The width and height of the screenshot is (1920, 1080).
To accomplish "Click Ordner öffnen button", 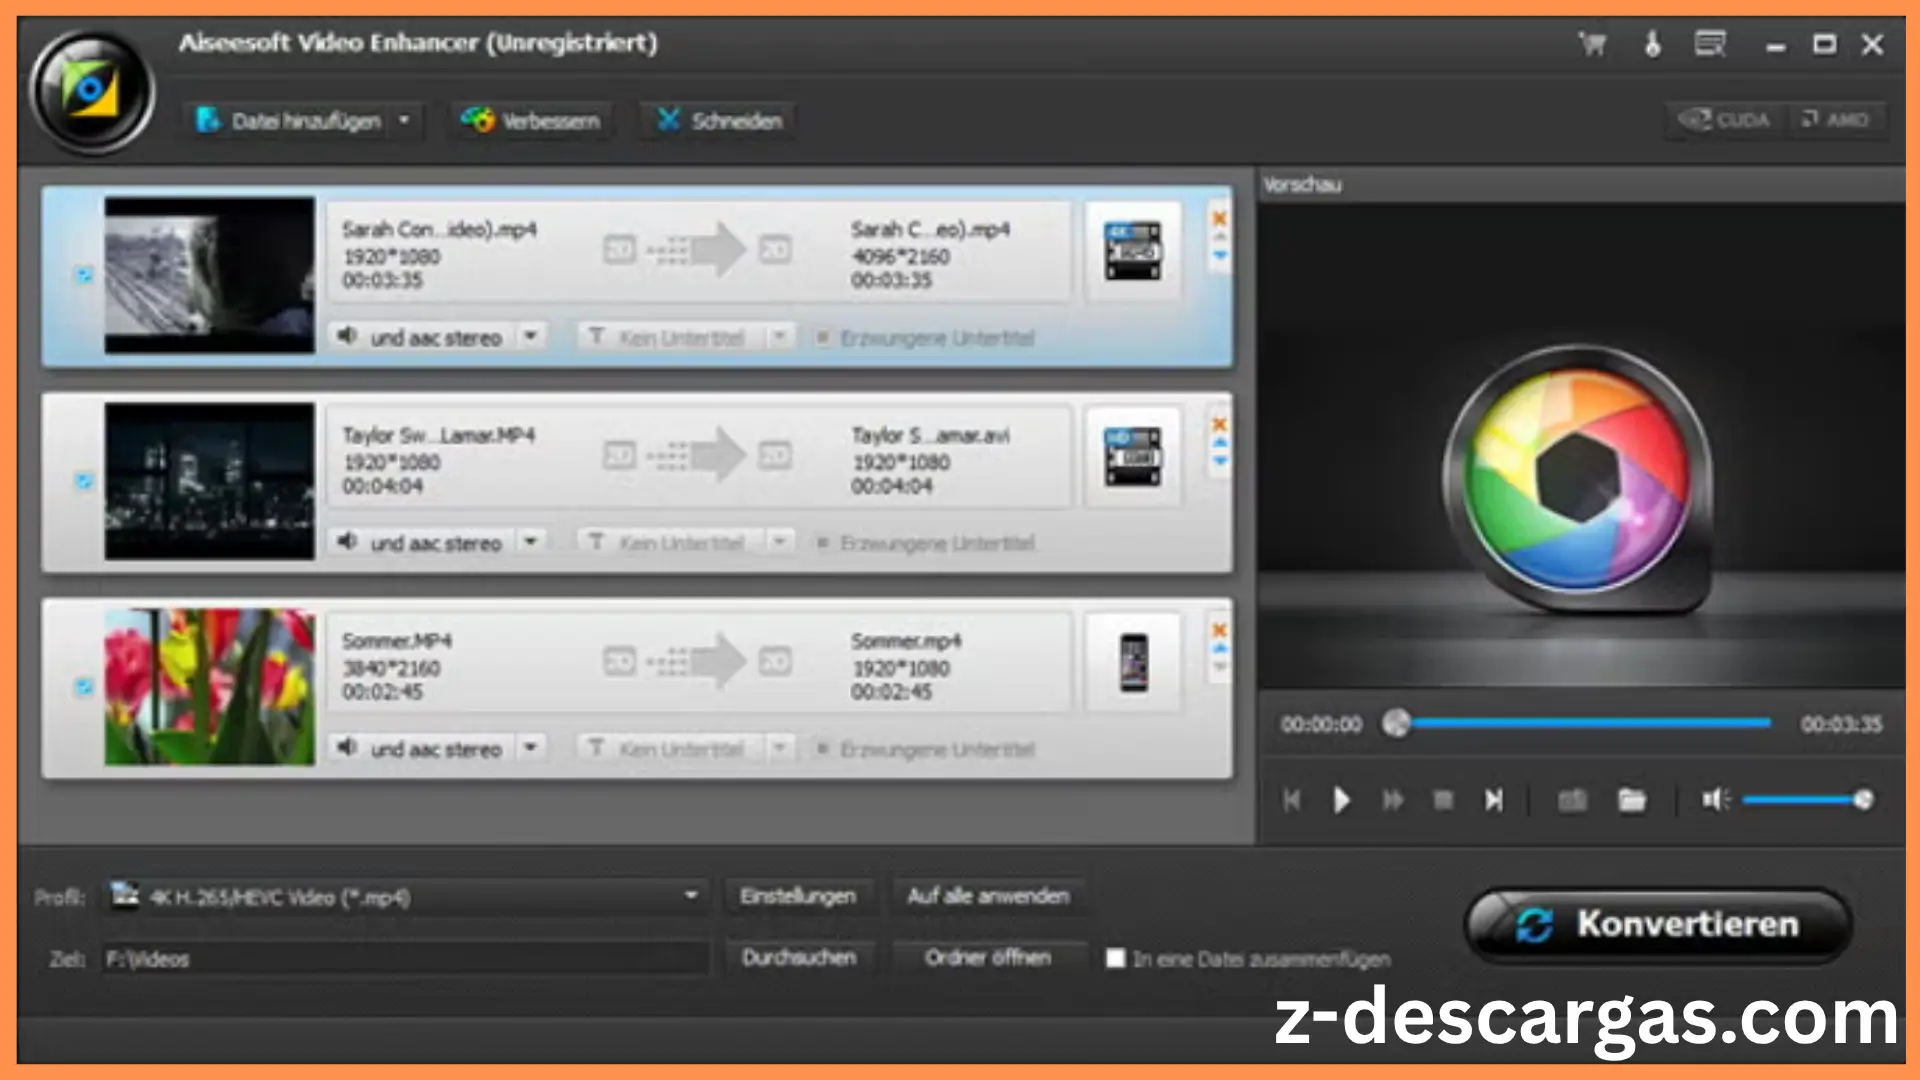I will [x=988, y=958].
